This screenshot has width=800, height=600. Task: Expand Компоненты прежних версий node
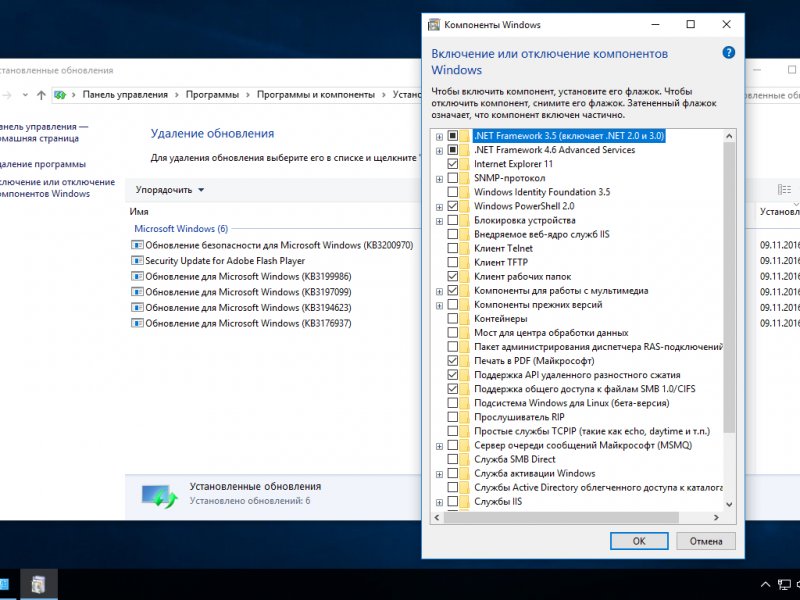pos(439,306)
